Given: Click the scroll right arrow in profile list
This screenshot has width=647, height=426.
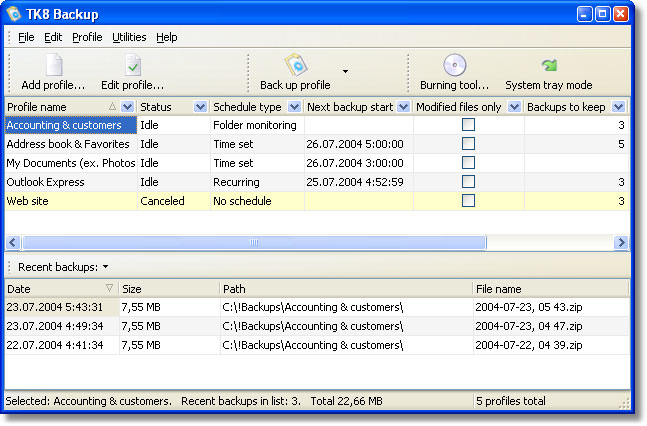Looking at the screenshot, I should click(621, 242).
